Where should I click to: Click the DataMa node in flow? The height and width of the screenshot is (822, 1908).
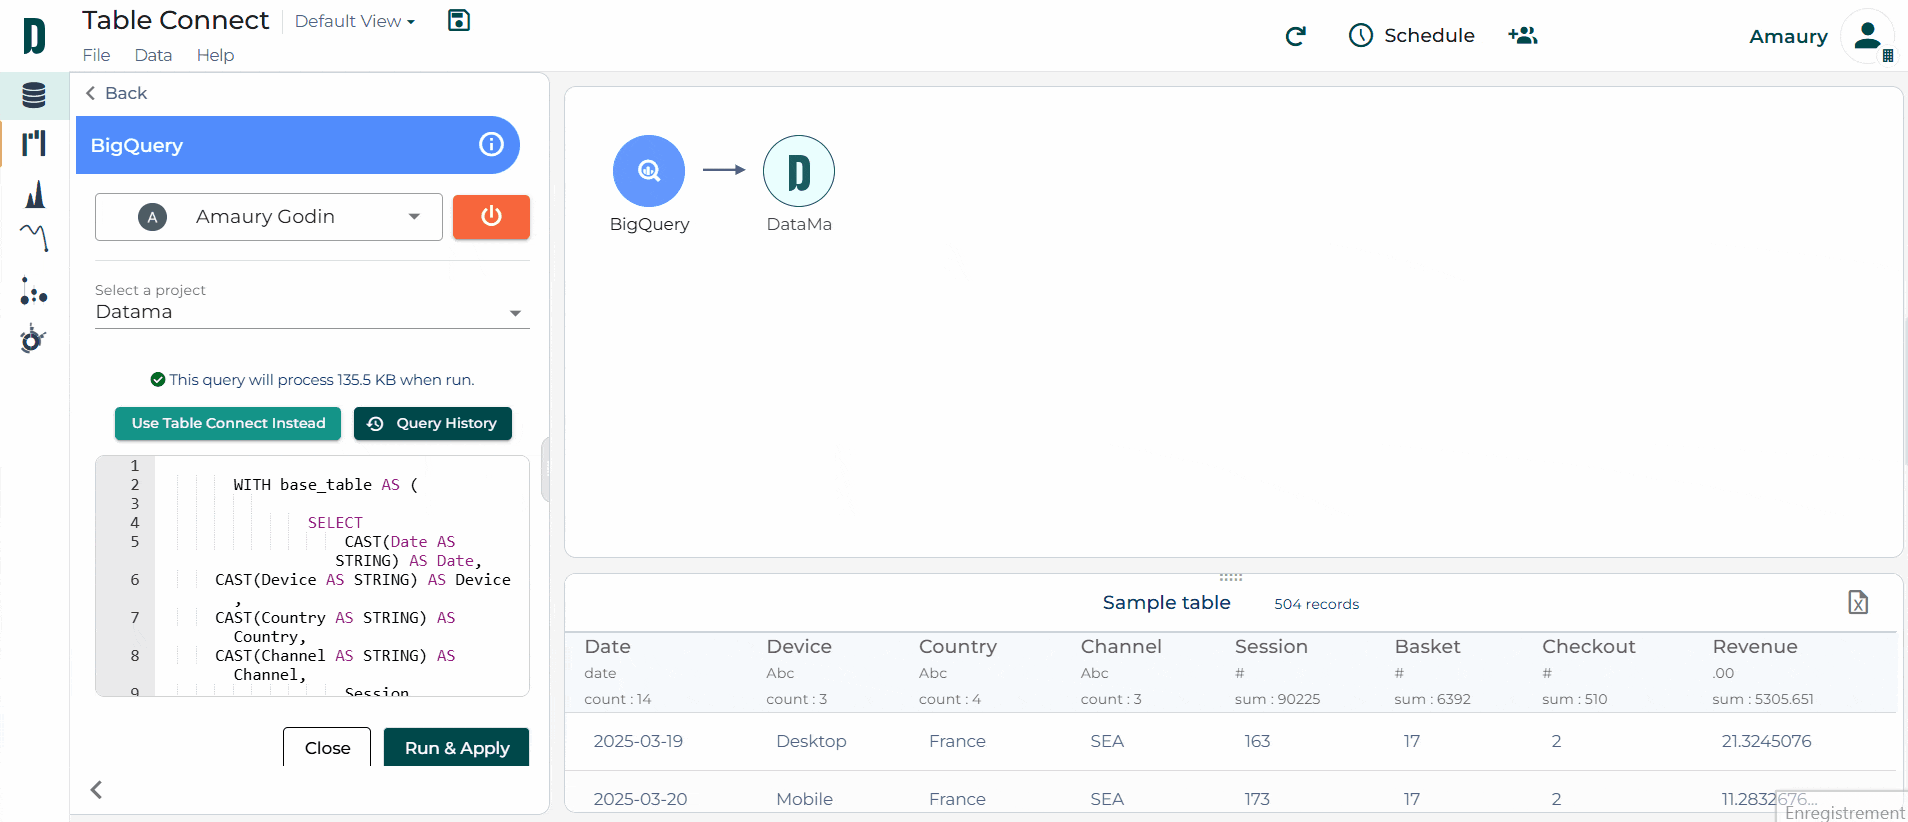(799, 171)
